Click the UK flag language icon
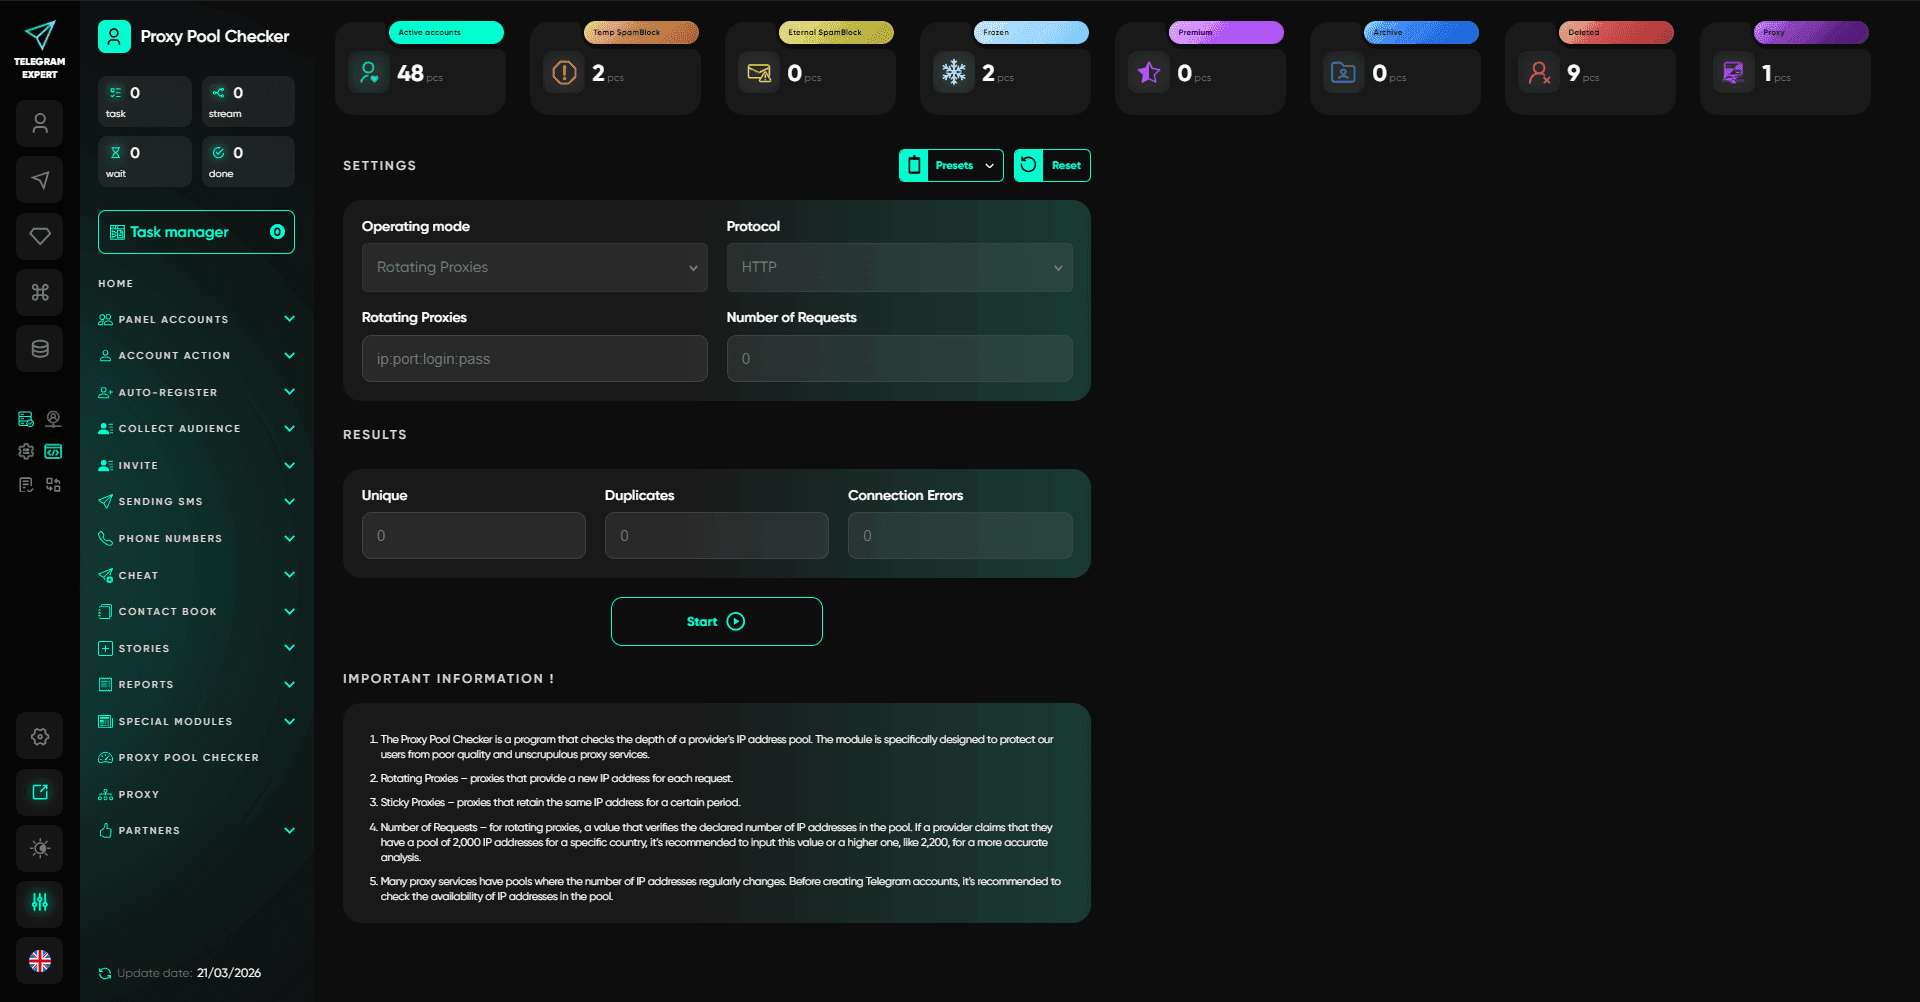This screenshot has width=1920, height=1002. pyautogui.click(x=40, y=961)
